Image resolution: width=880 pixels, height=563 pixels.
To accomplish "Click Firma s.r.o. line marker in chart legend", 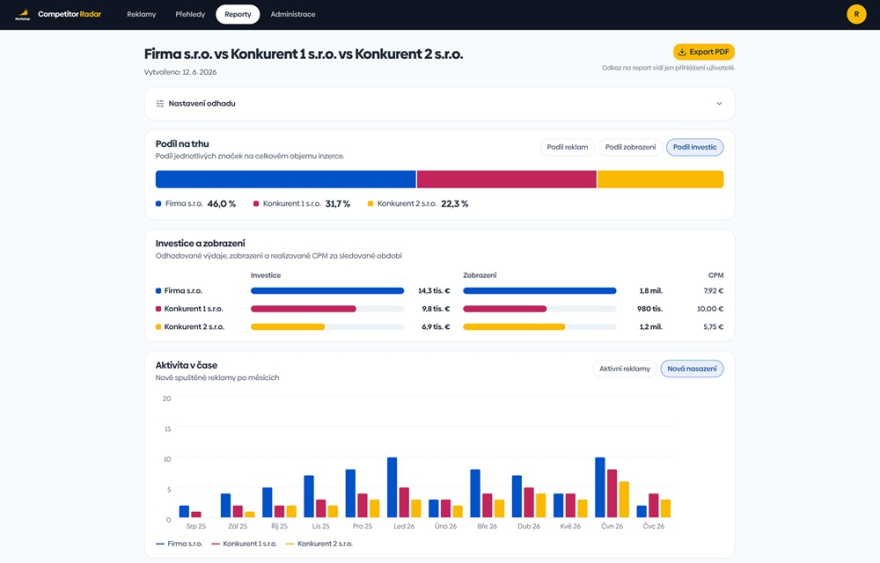I will tap(160, 544).
